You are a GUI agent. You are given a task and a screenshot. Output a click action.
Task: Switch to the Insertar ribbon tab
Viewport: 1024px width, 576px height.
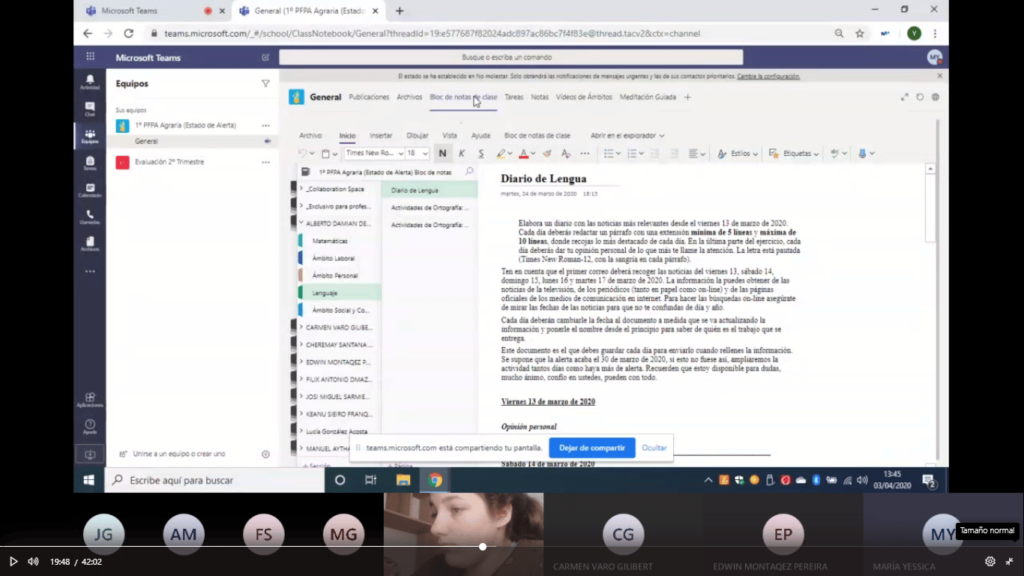point(381,136)
